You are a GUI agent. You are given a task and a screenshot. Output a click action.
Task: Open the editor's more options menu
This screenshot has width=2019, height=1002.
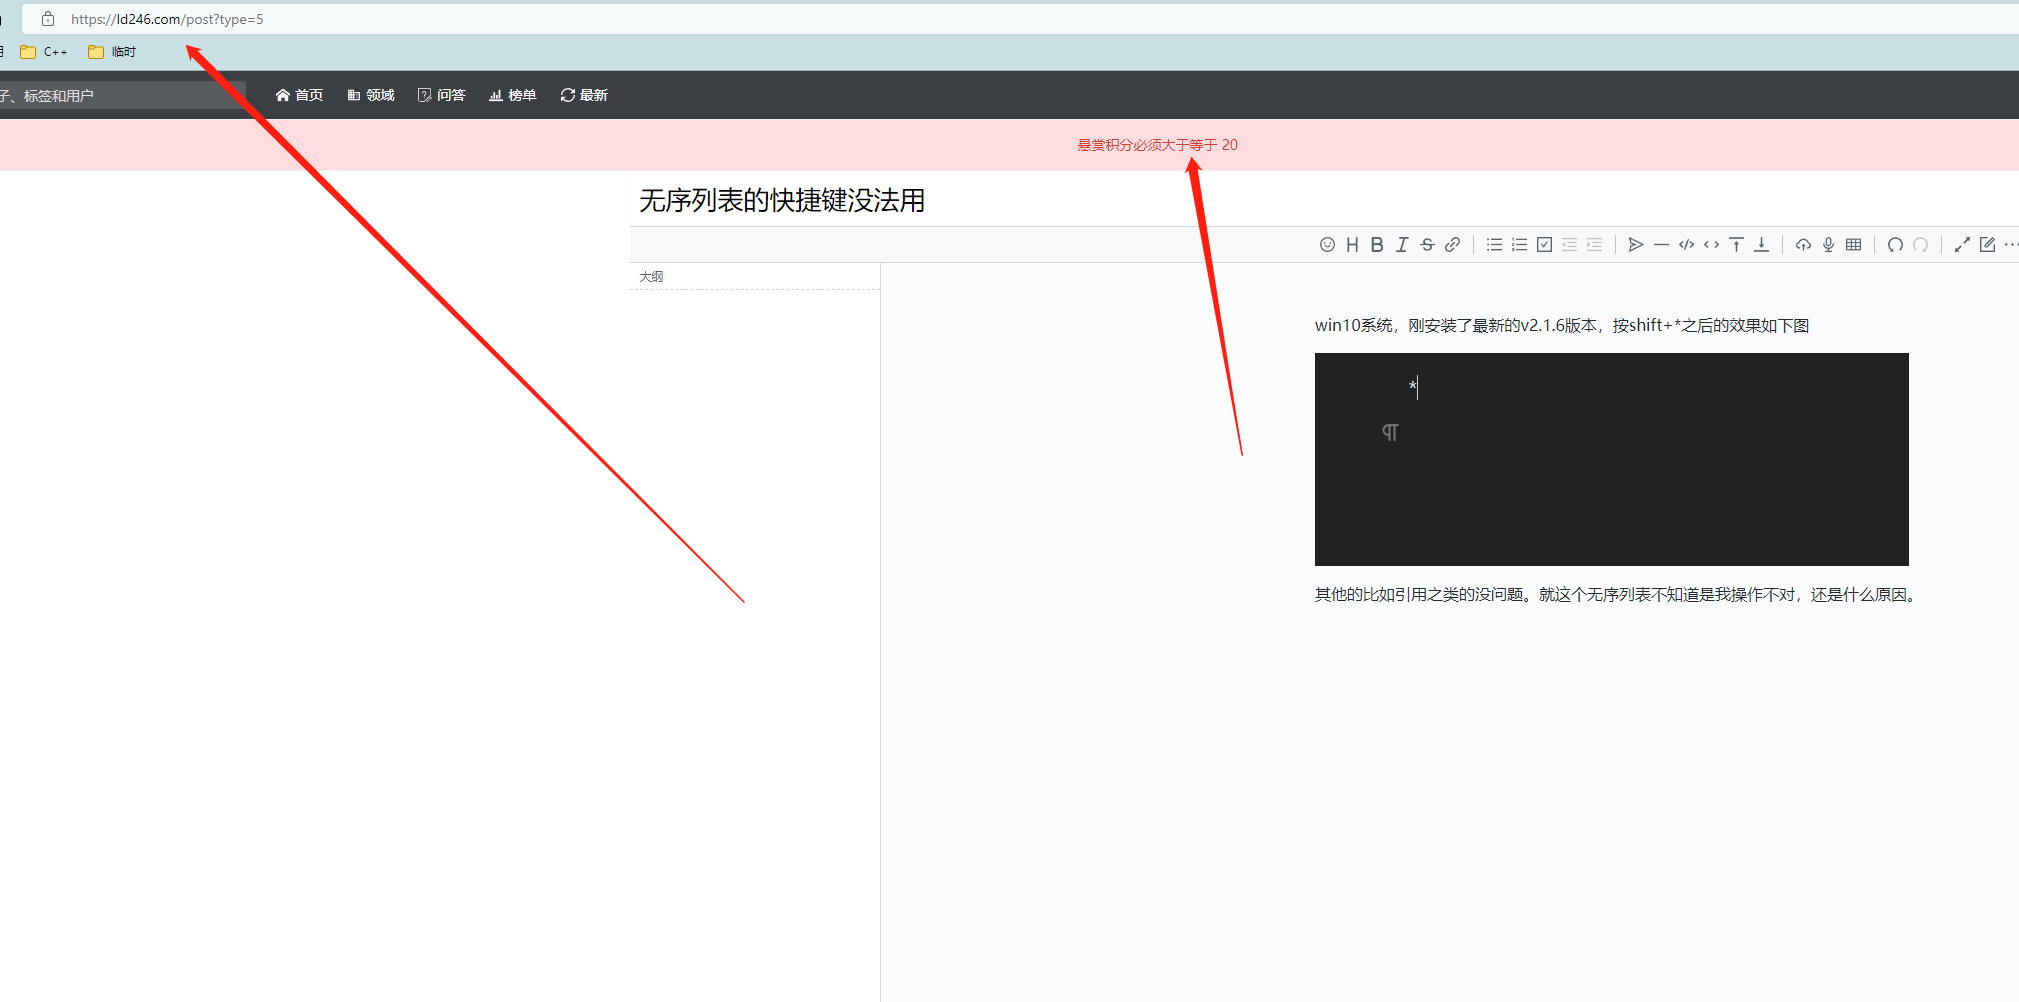click(x=2010, y=244)
